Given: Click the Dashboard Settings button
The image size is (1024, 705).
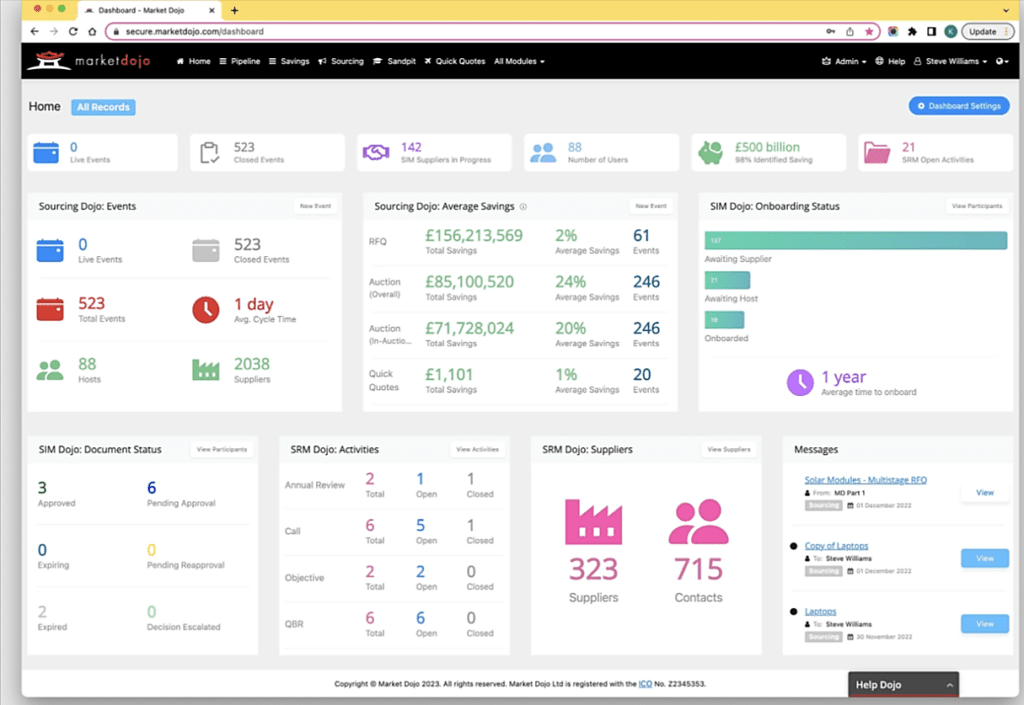Looking at the screenshot, I should (x=958, y=106).
